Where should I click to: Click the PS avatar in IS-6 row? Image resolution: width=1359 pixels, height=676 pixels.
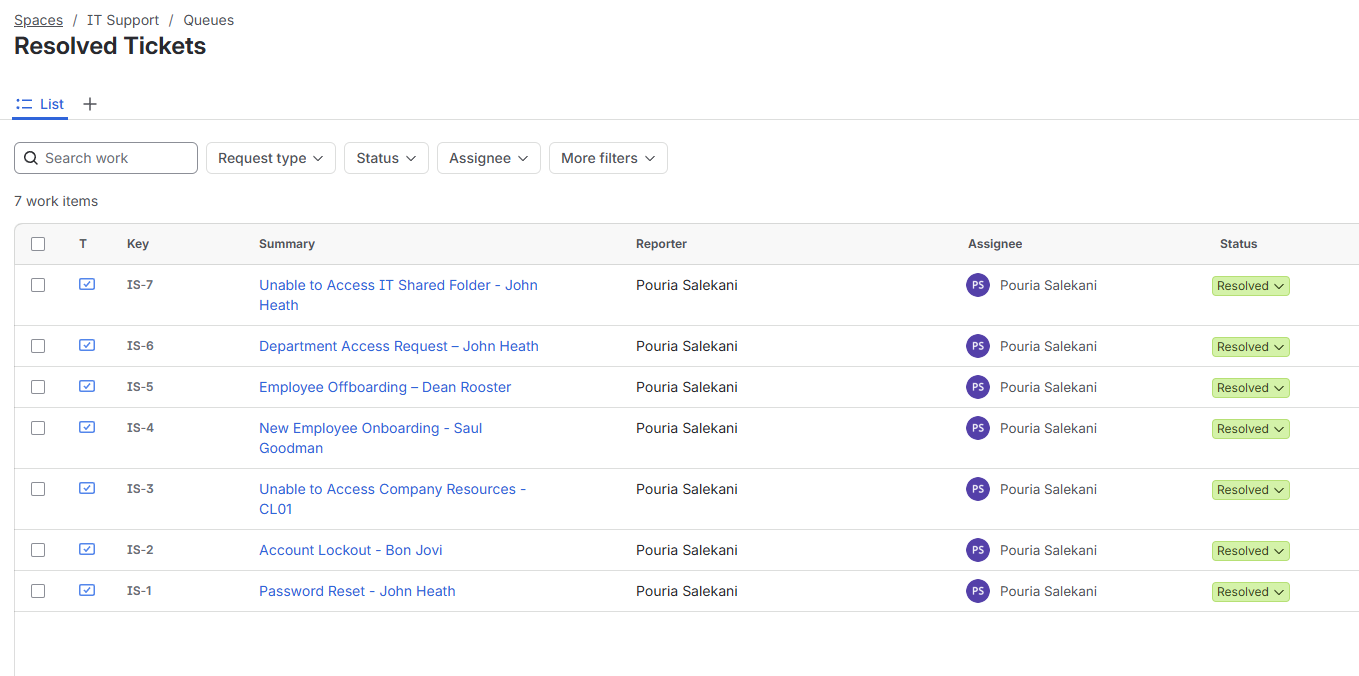pyautogui.click(x=978, y=346)
